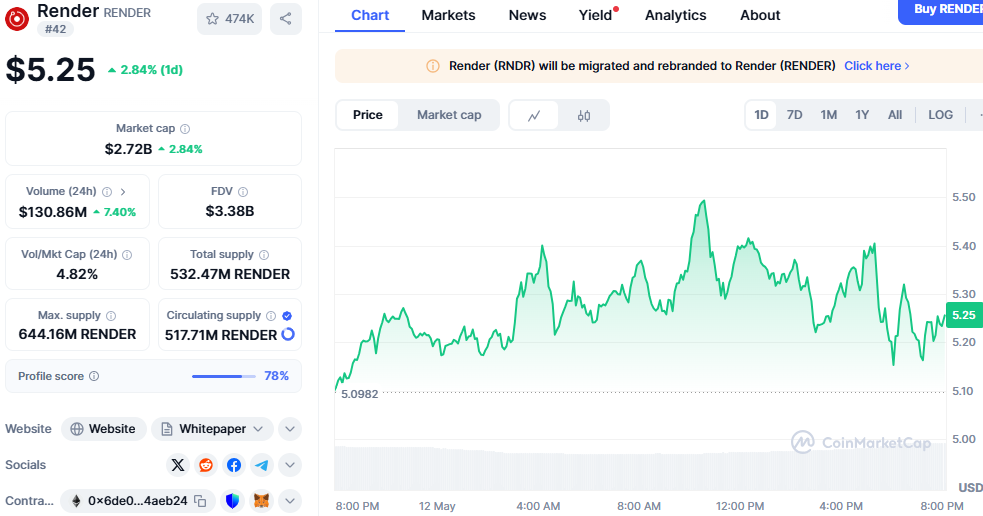Click the volume bars area
Image resolution: width=983 pixels, height=516 pixels.
click(640, 468)
